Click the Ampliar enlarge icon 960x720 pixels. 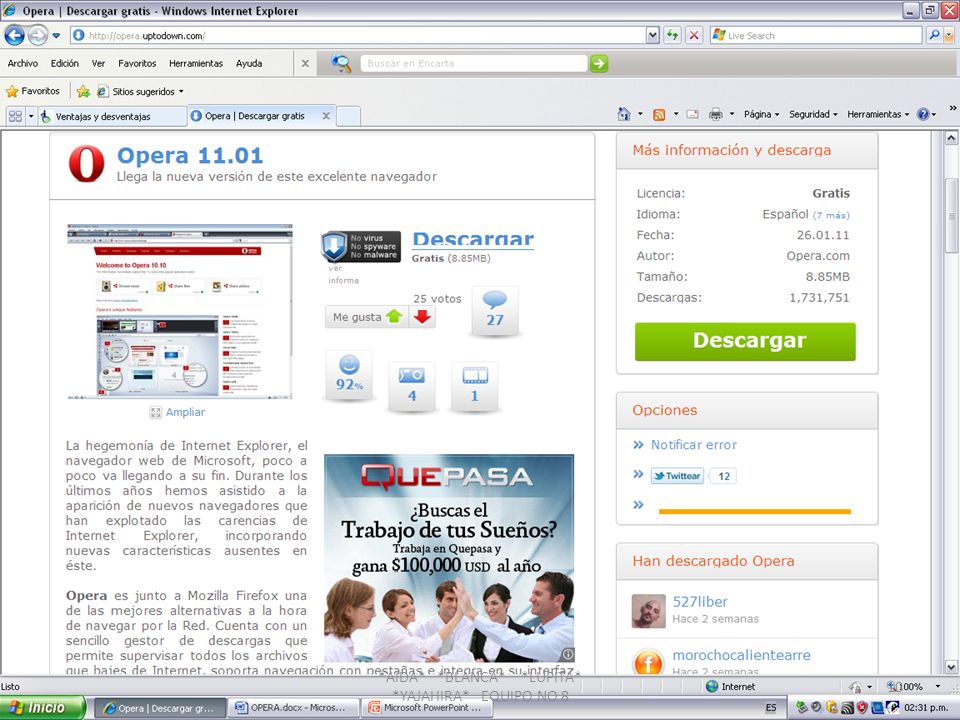(156, 412)
